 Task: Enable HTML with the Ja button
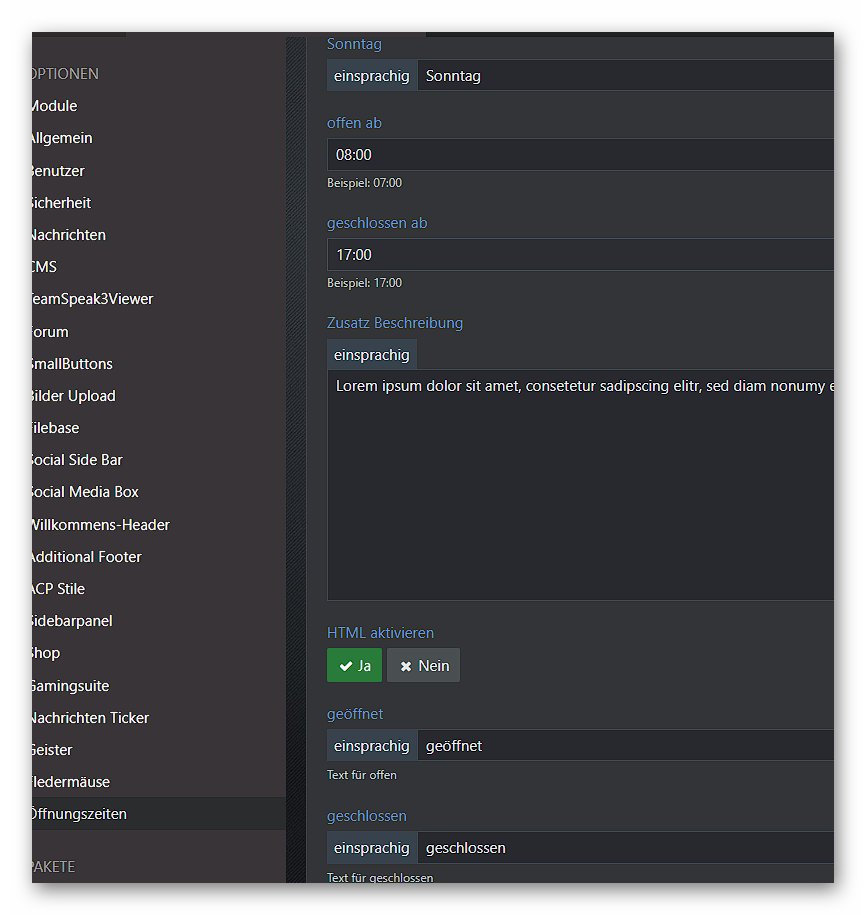click(354, 666)
